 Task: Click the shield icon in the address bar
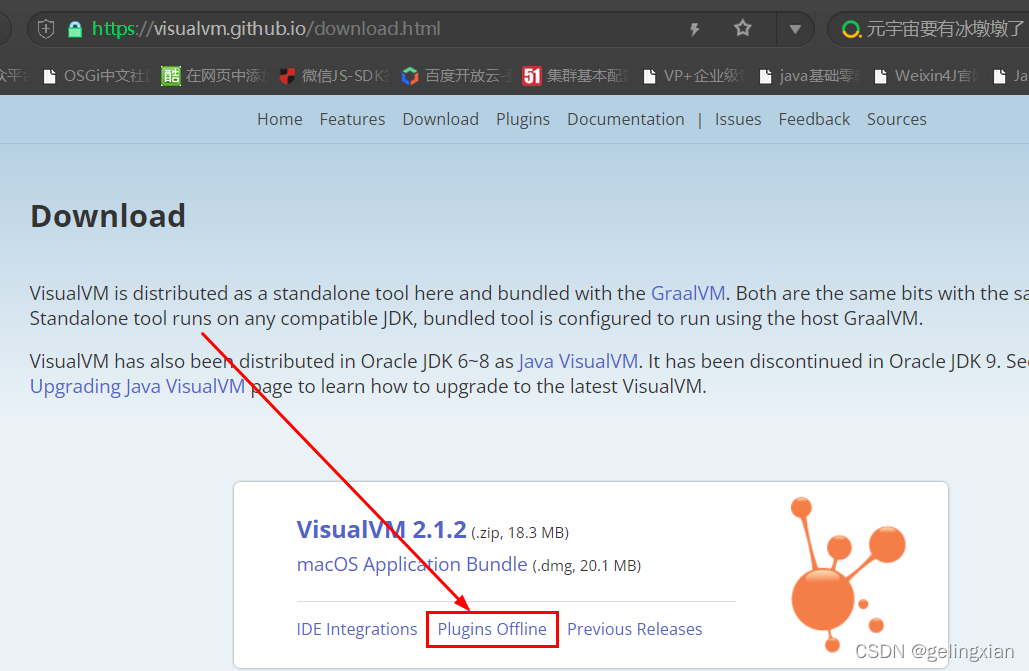click(44, 28)
